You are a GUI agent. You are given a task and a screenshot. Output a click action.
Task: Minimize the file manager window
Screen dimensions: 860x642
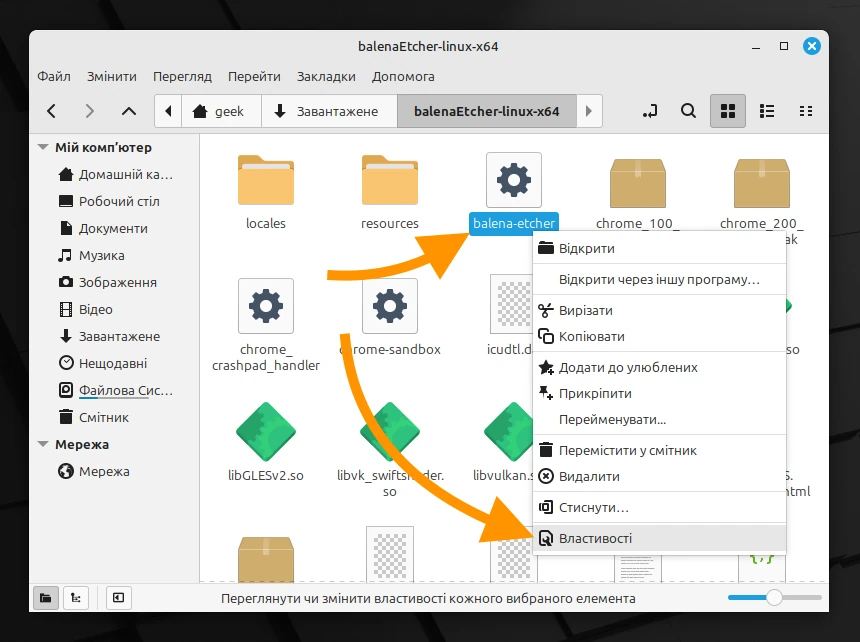coord(756,47)
